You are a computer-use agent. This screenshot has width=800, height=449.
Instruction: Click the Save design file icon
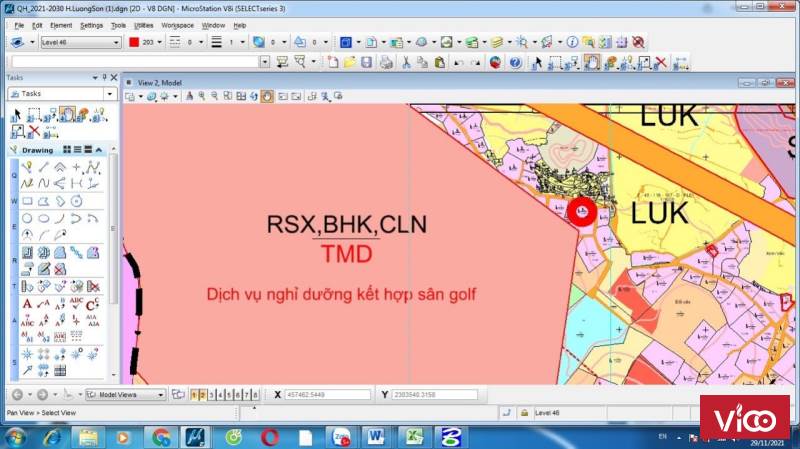(x=366, y=62)
